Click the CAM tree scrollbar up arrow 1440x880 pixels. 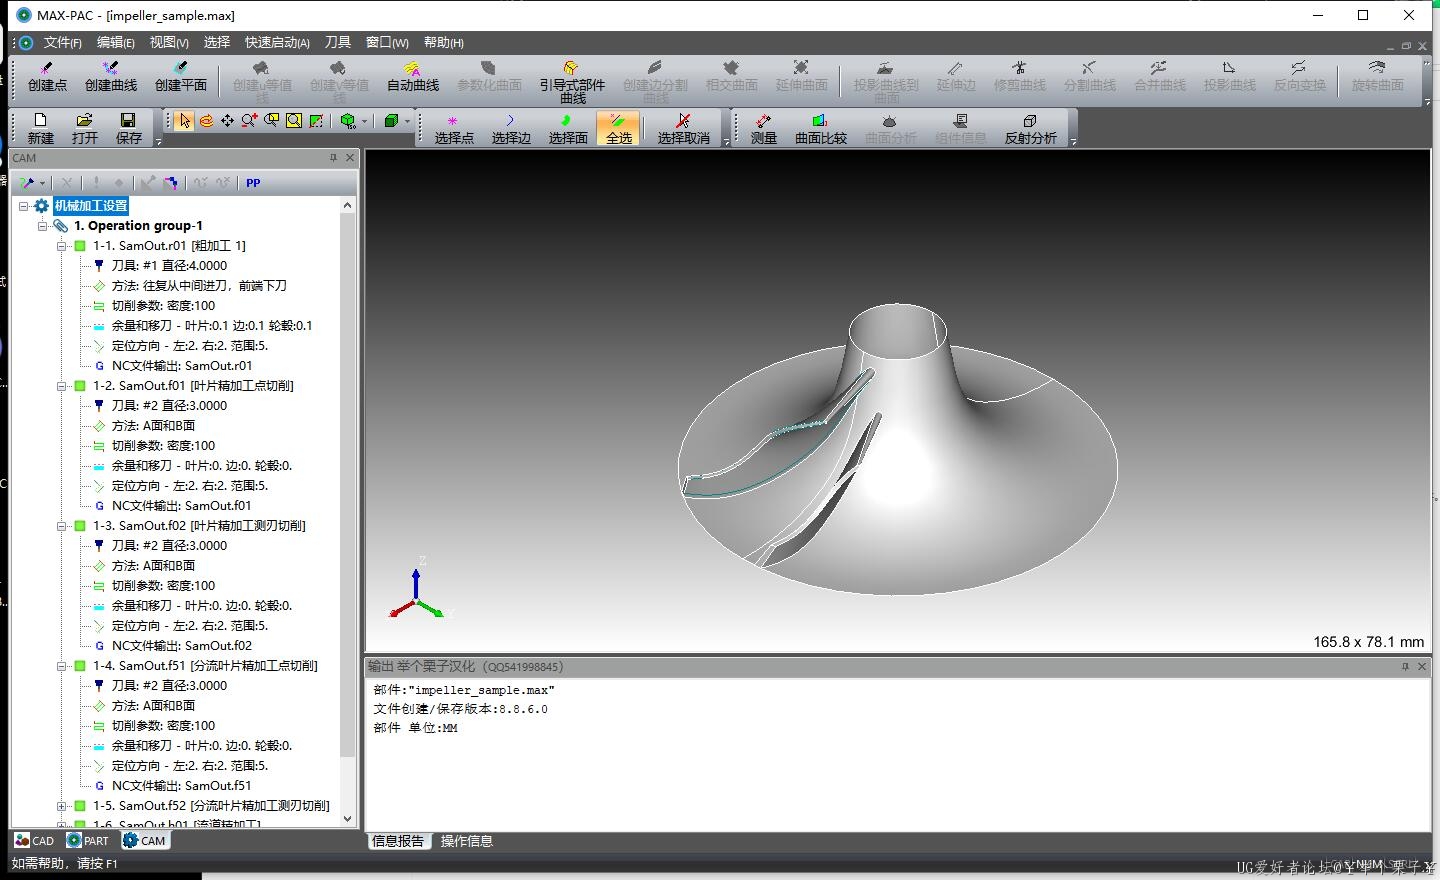[348, 205]
